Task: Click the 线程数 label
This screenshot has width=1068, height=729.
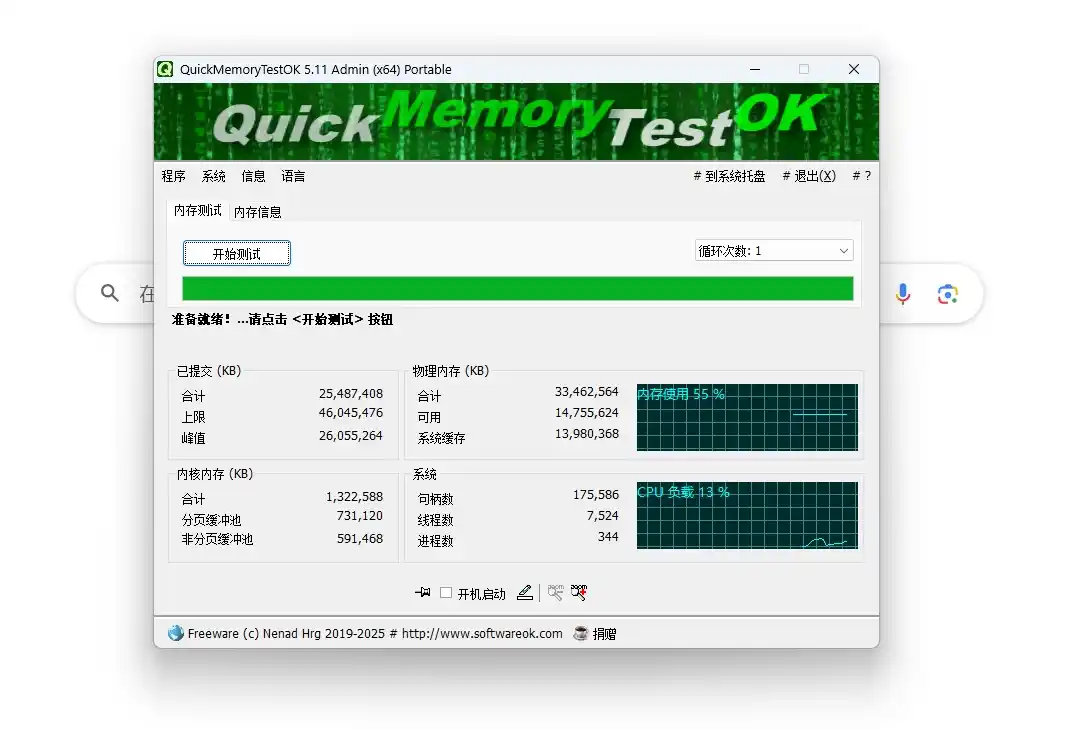Action: click(435, 520)
